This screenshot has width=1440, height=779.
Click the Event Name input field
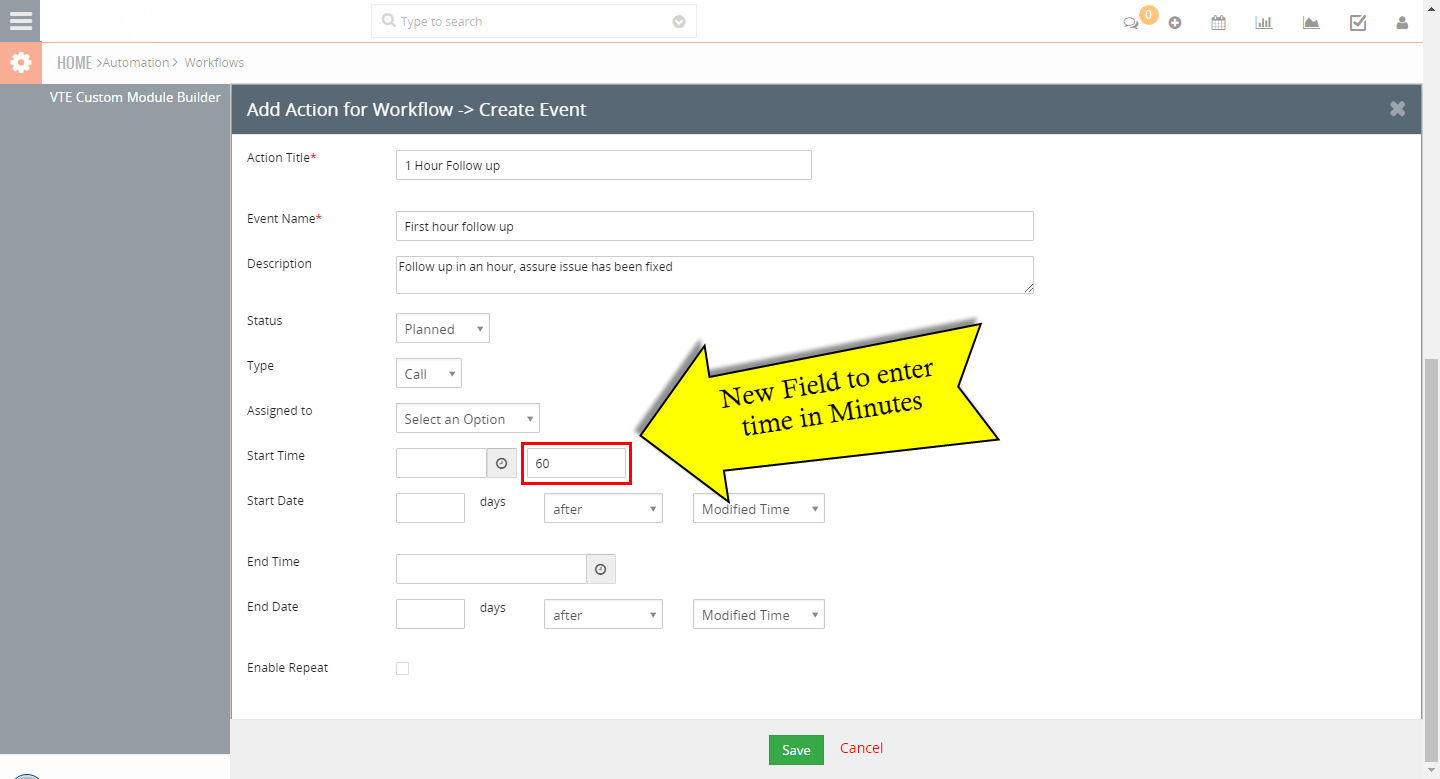tap(715, 226)
